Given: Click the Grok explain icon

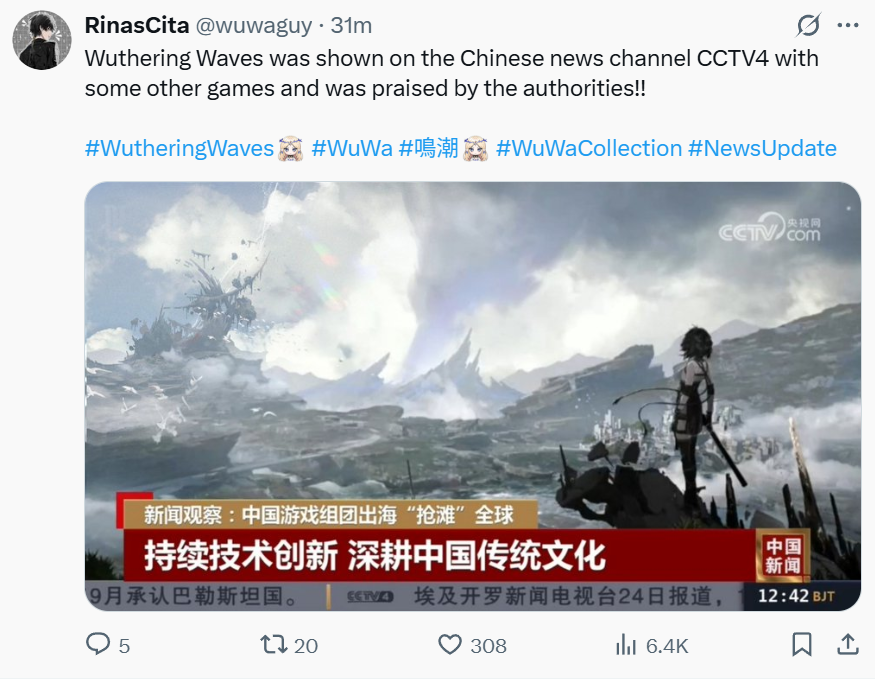Looking at the screenshot, I should (x=809, y=25).
